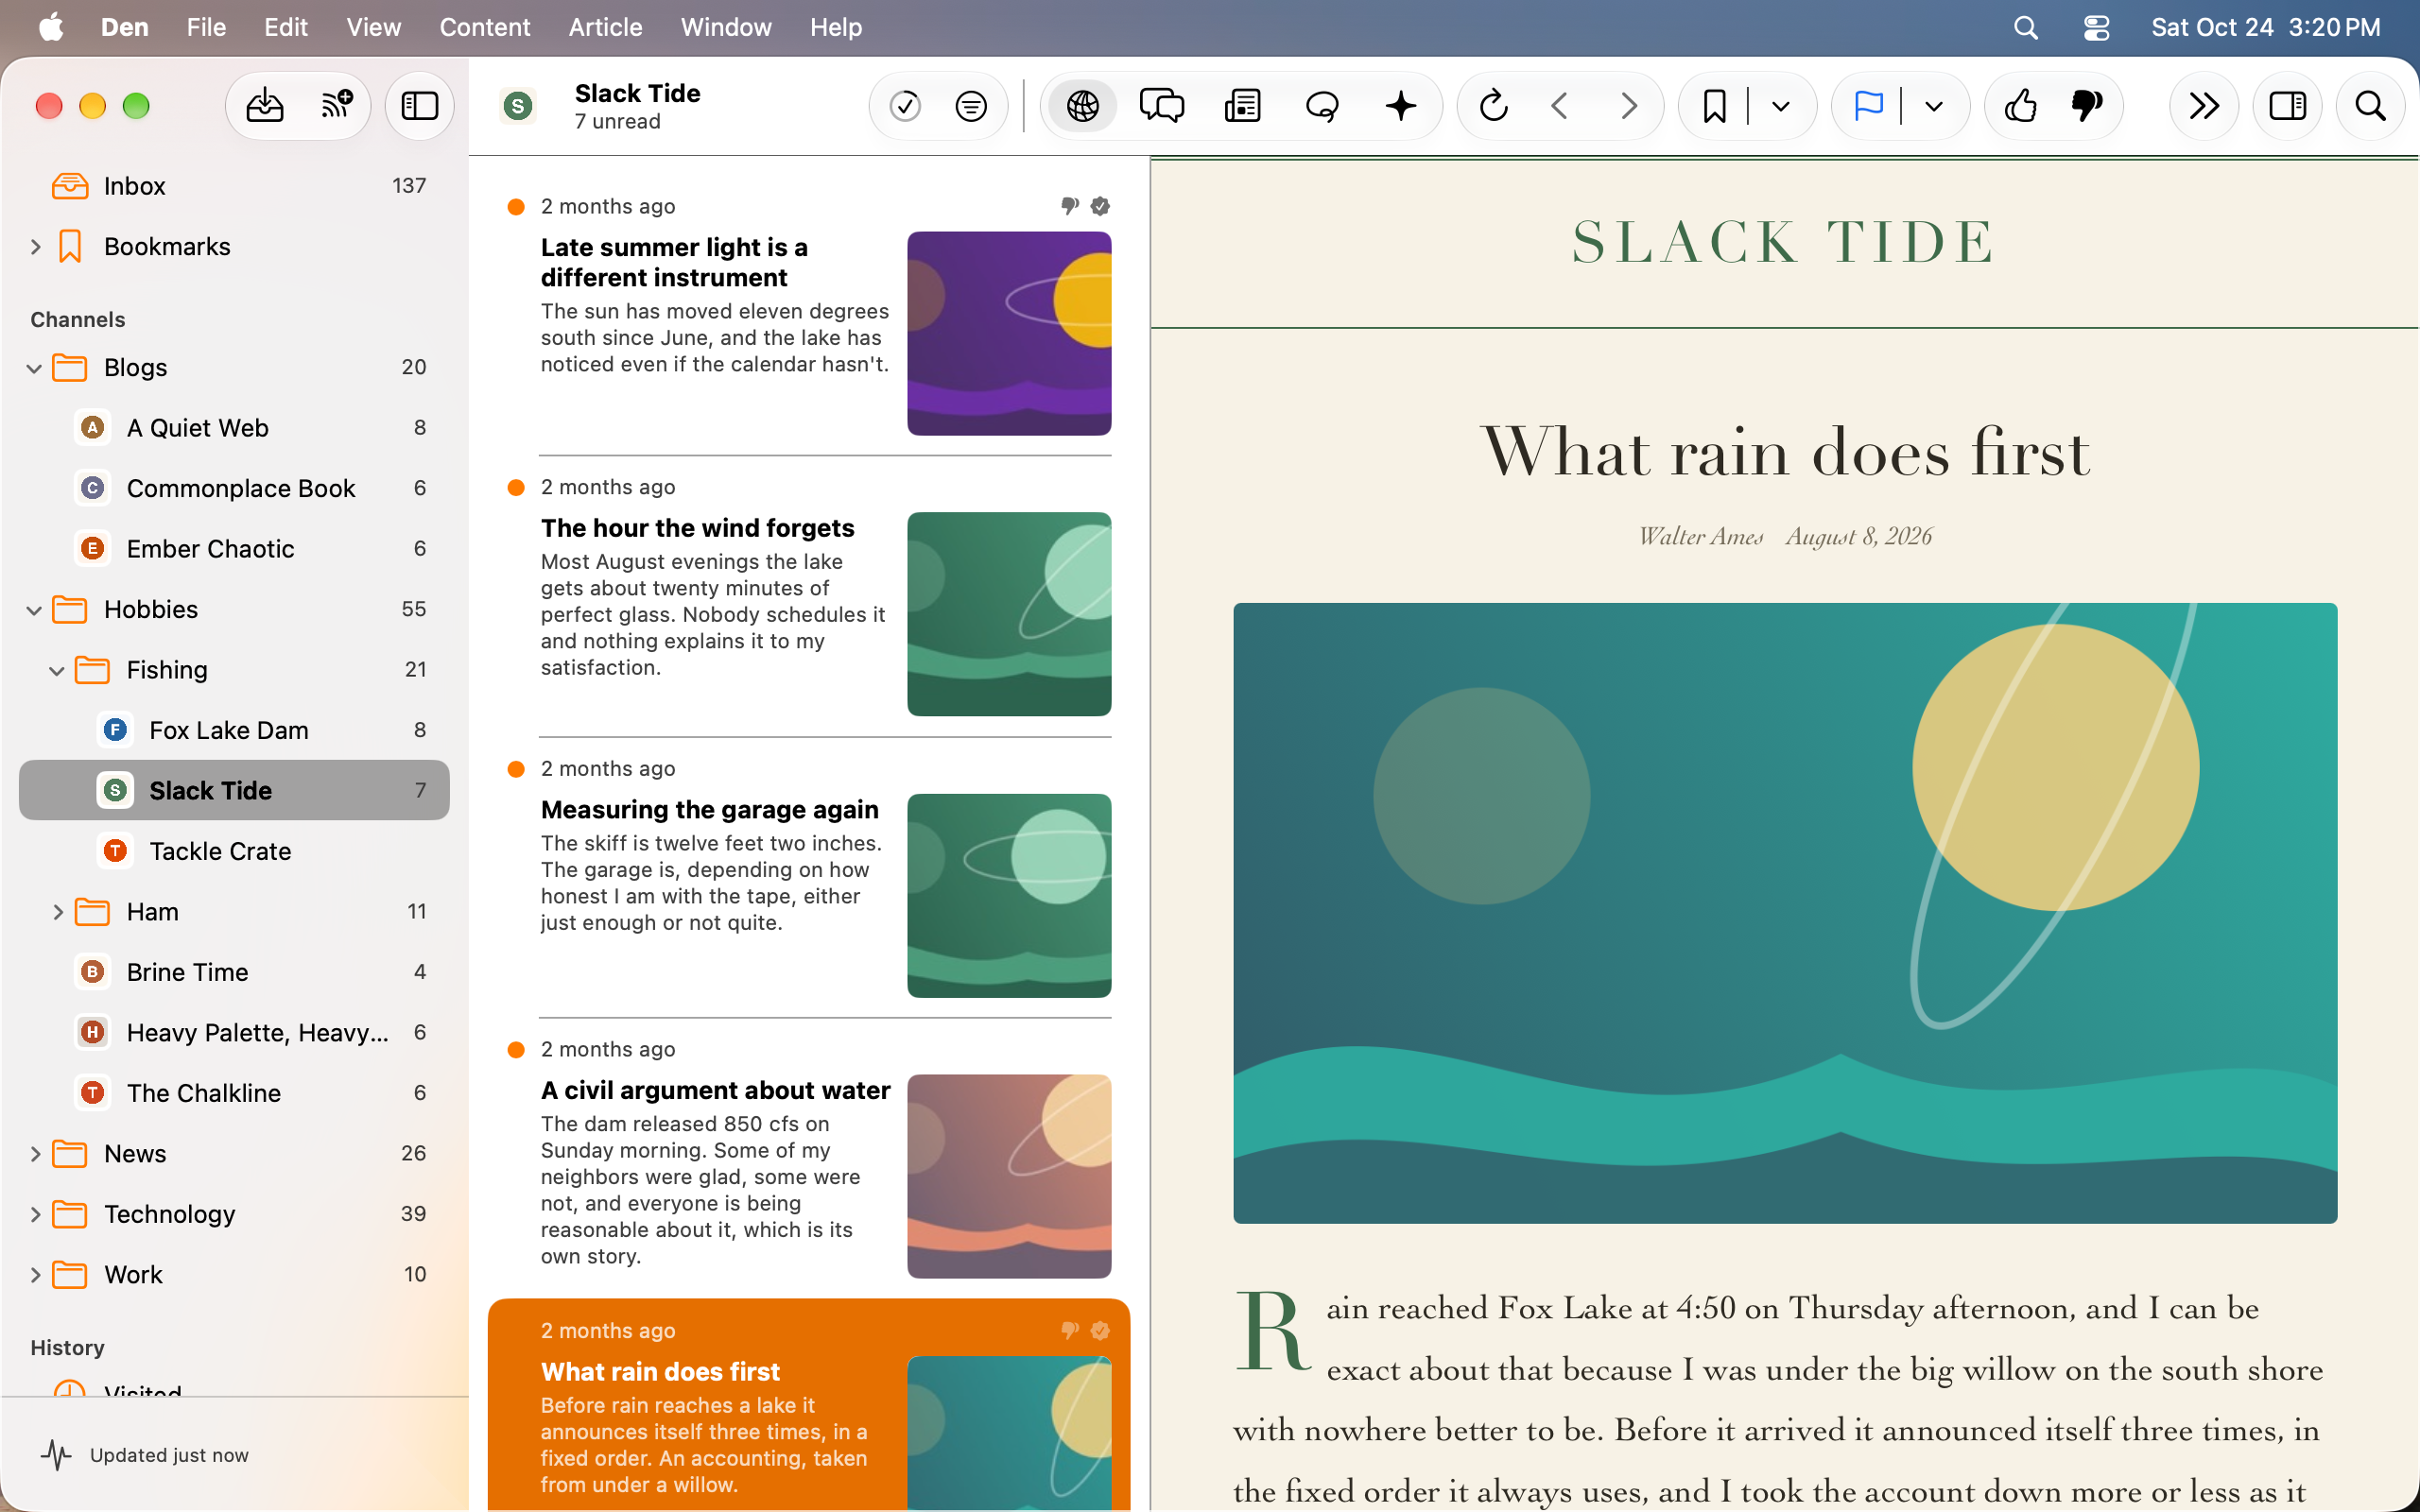This screenshot has height=1512, width=2420.
Task: Click the article hero image in reader
Action: [x=1785, y=913]
